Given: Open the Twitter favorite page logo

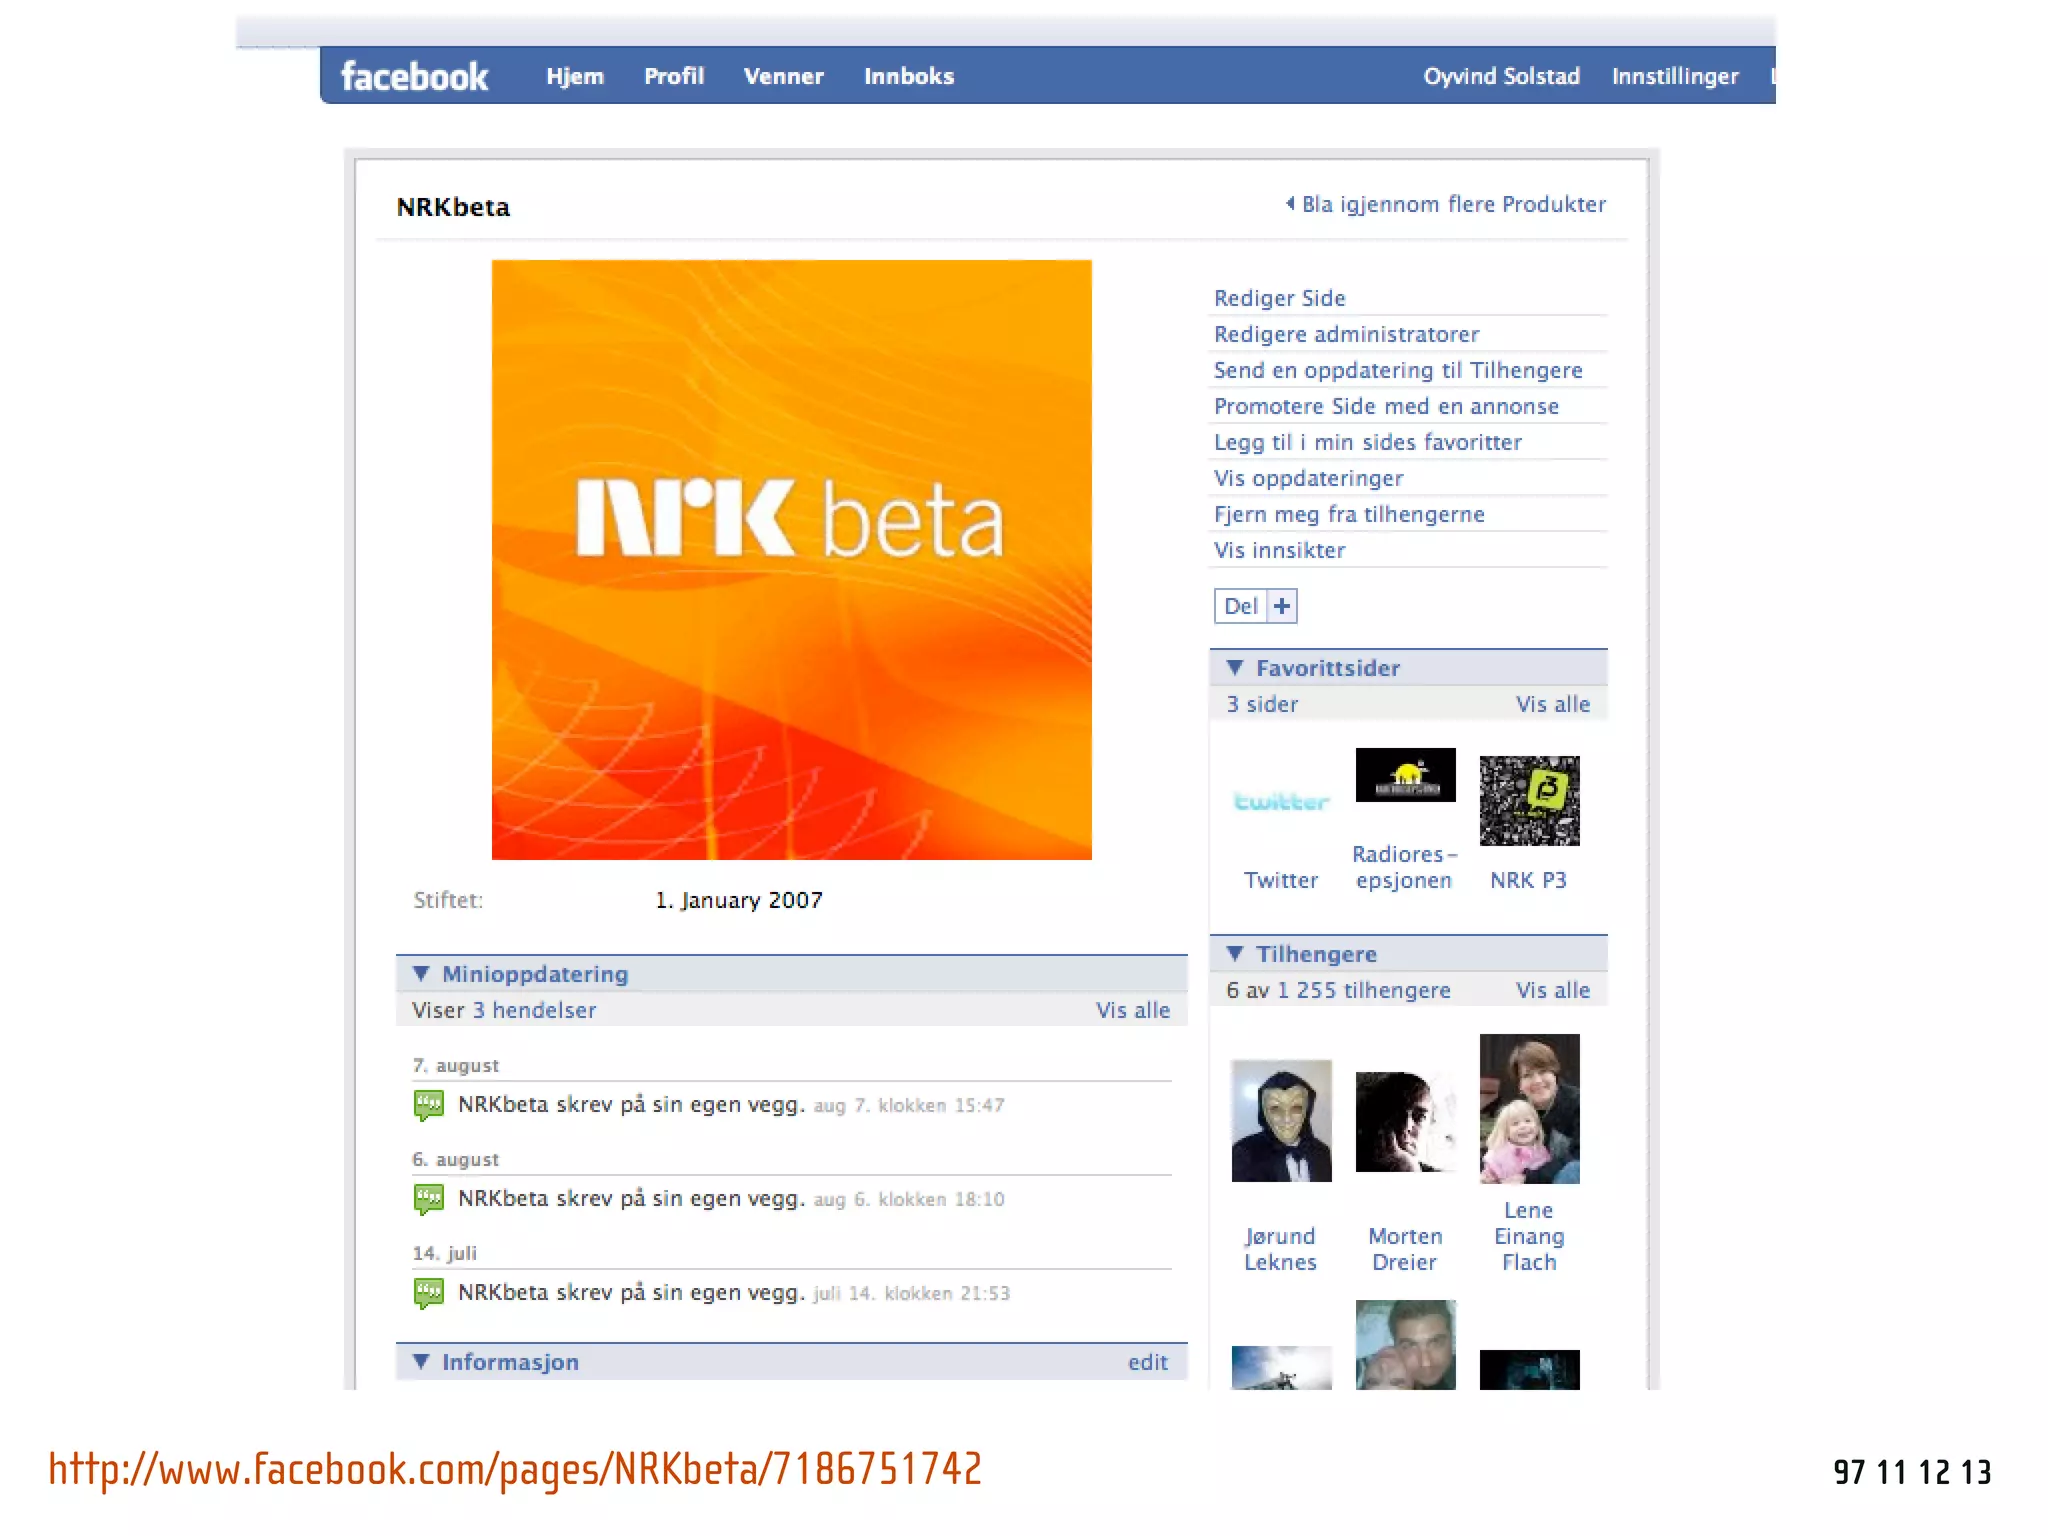Looking at the screenshot, I should click(1281, 801).
